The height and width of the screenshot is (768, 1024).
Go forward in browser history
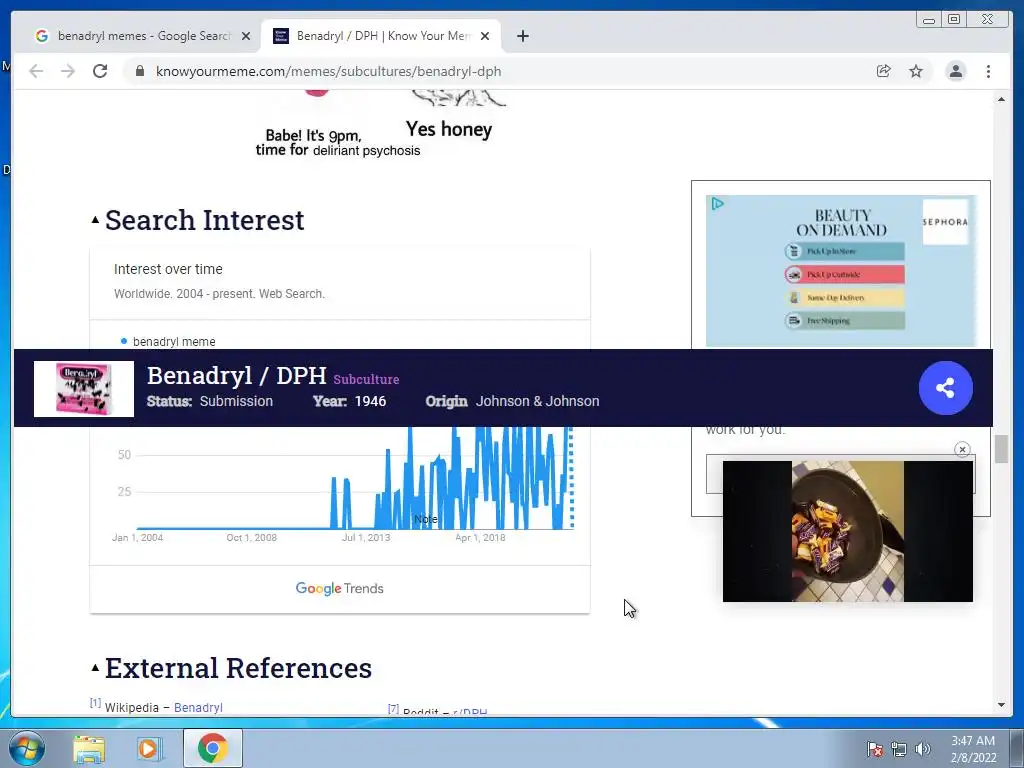pos(68,71)
